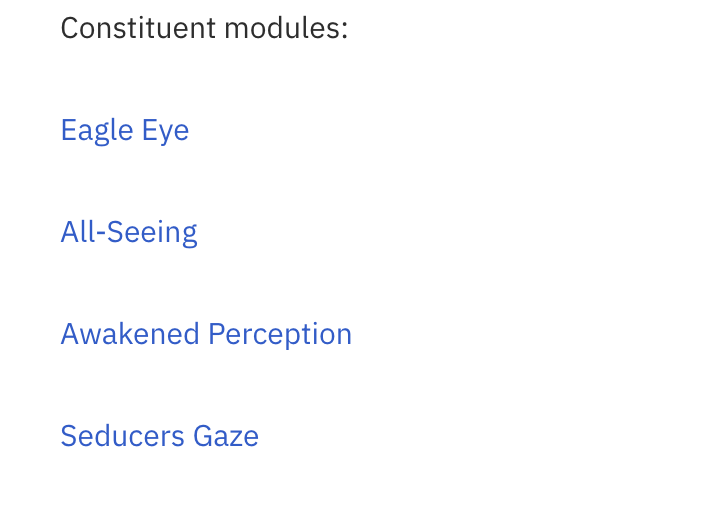Open the Eagle Eye module link
The height and width of the screenshot is (506, 728).
pyautogui.click(x=125, y=130)
